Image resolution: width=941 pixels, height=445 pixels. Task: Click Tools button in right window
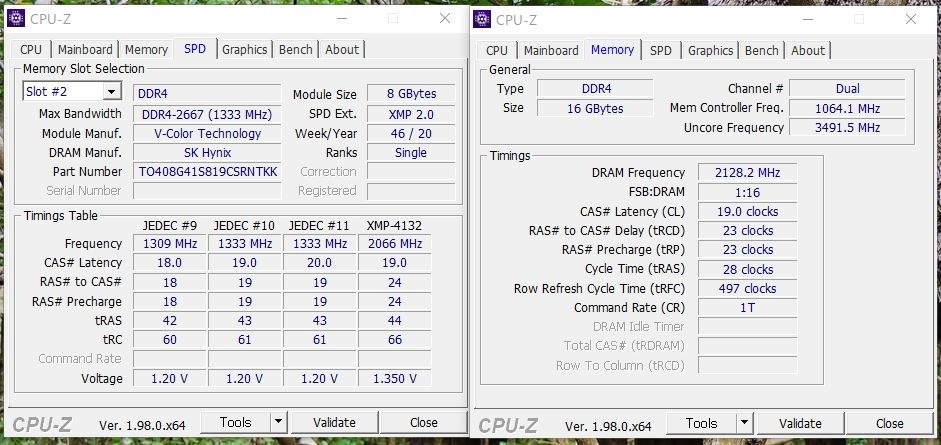702,423
